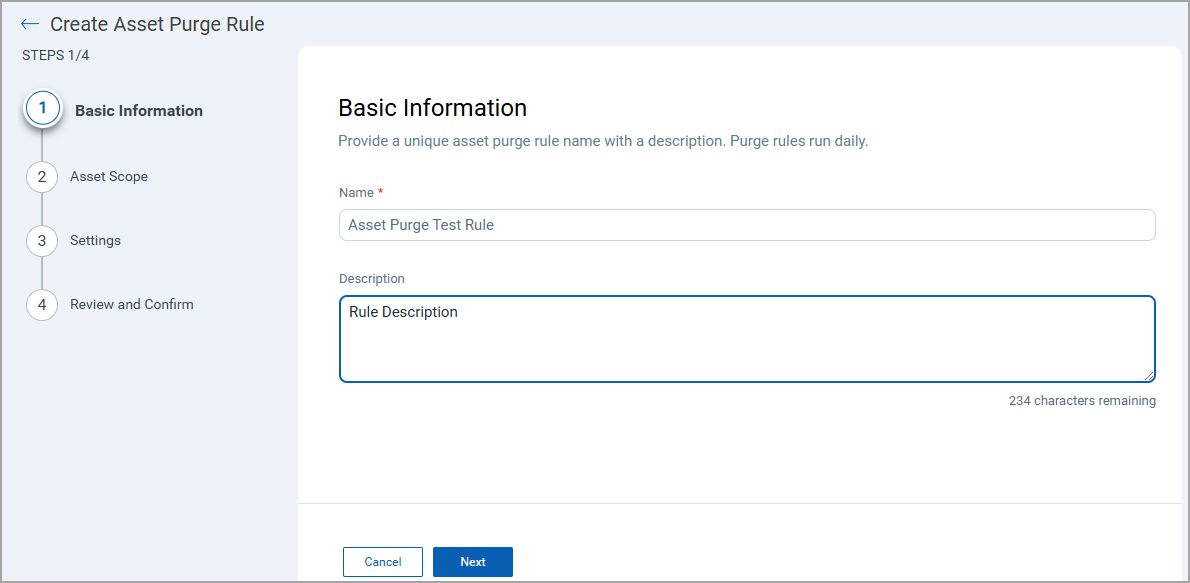The height and width of the screenshot is (583, 1190).
Task: Click the Settings step label in the sidebar
Action: coord(95,240)
